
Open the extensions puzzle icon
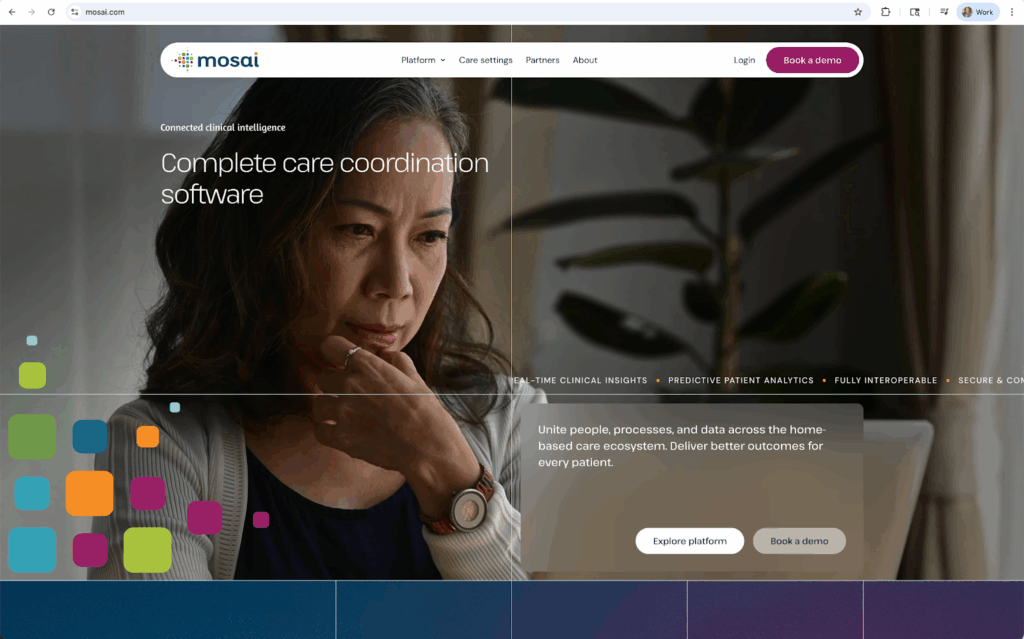click(x=886, y=12)
